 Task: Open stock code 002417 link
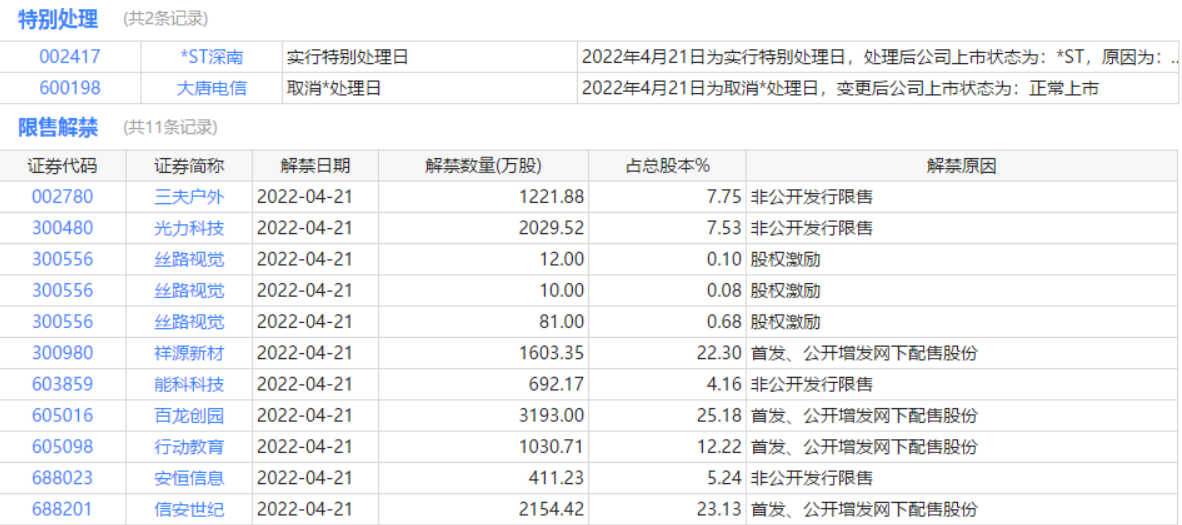tap(69, 57)
